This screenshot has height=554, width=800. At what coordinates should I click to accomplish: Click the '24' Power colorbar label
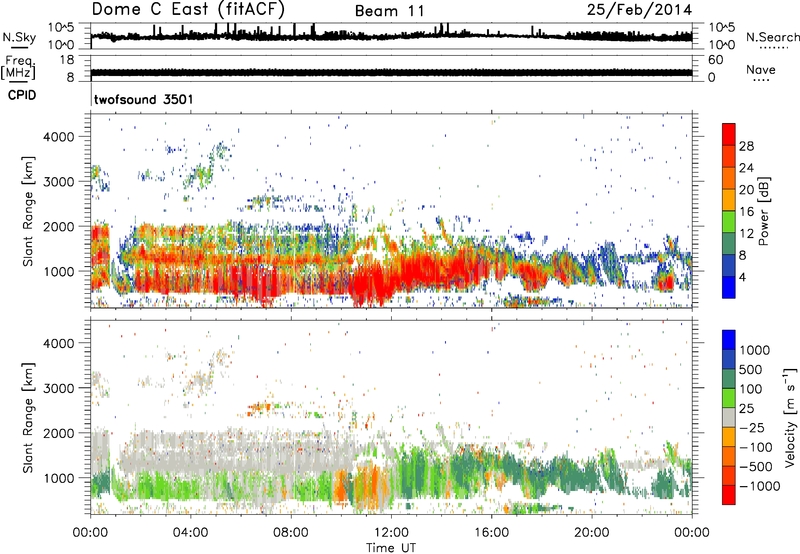coord(746,168)
